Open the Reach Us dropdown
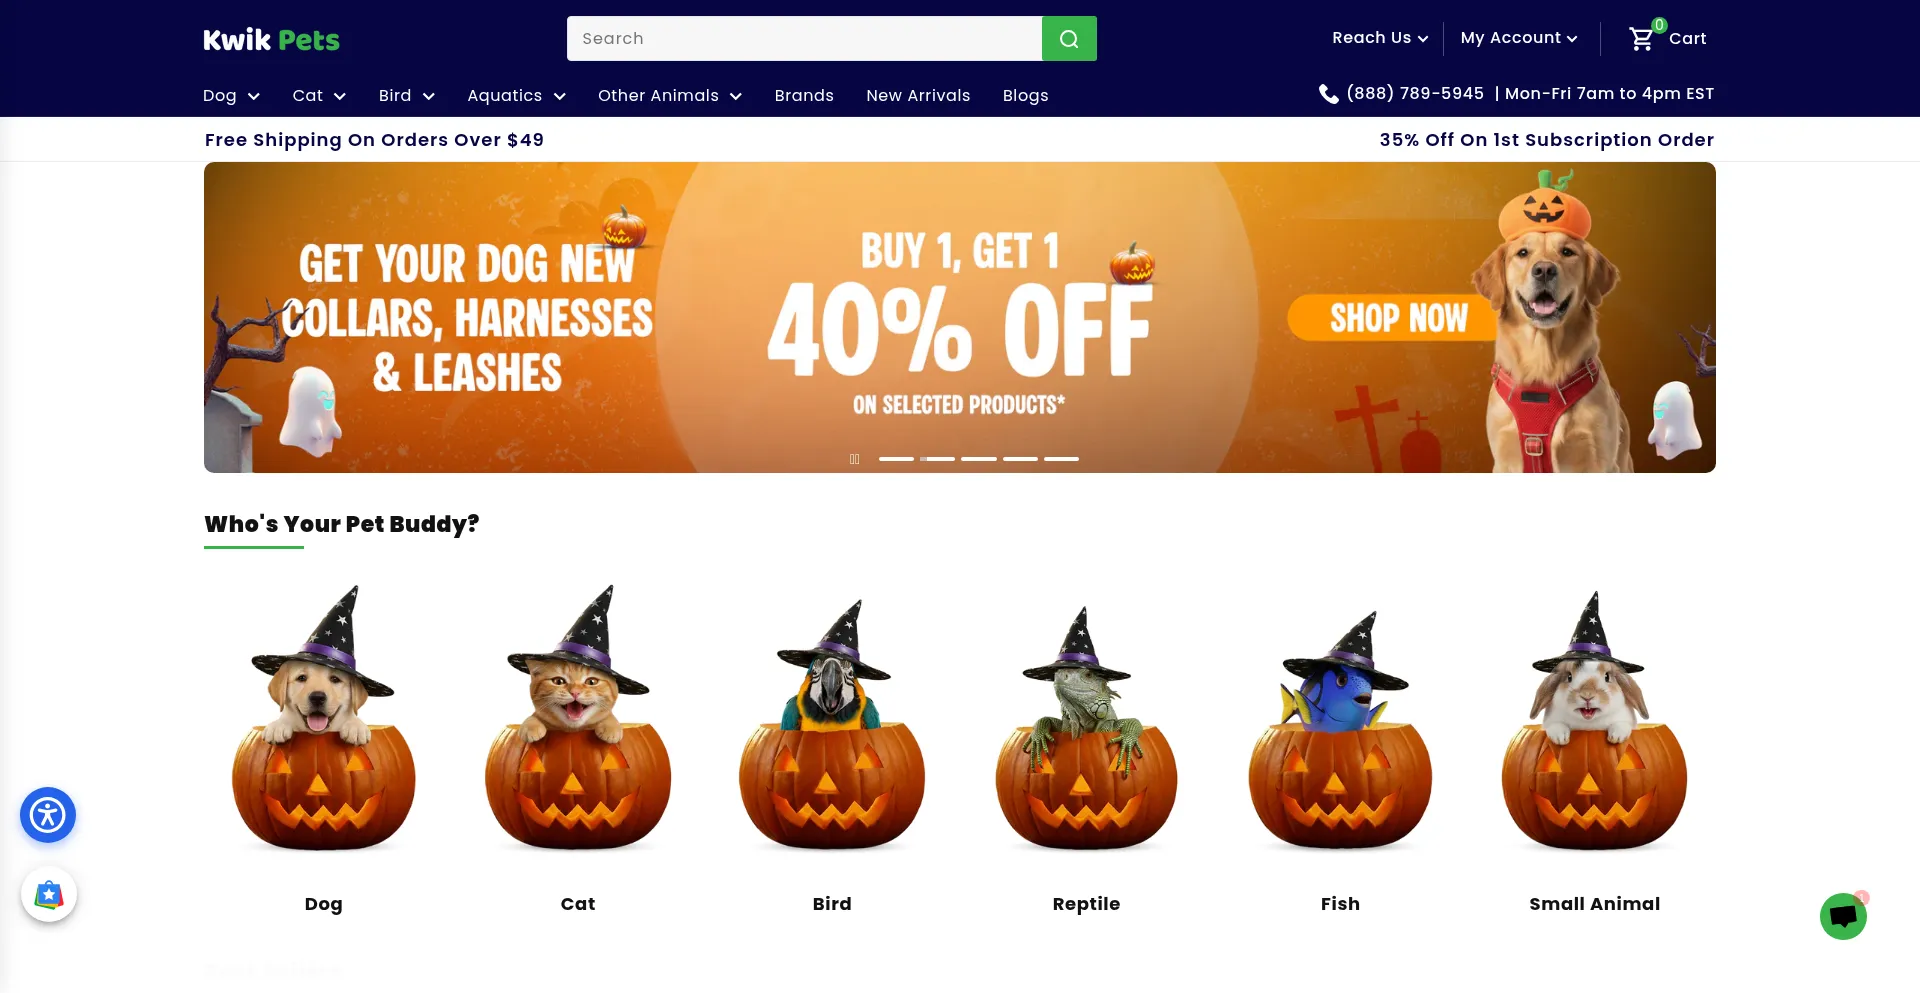Image resolution: width=1920 pixels, height=993 pixels. (x=1380, y=38)
